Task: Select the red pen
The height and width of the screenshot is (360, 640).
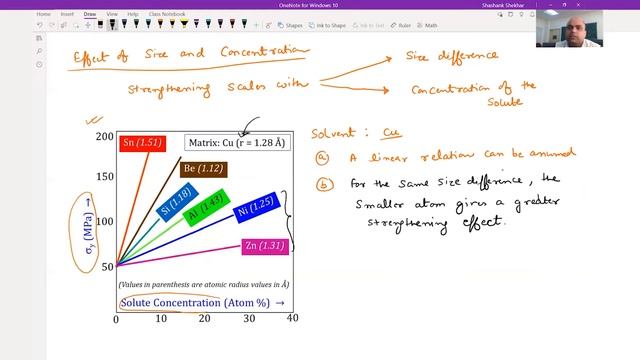Action: pyautogui.click(x=232, y=24)
